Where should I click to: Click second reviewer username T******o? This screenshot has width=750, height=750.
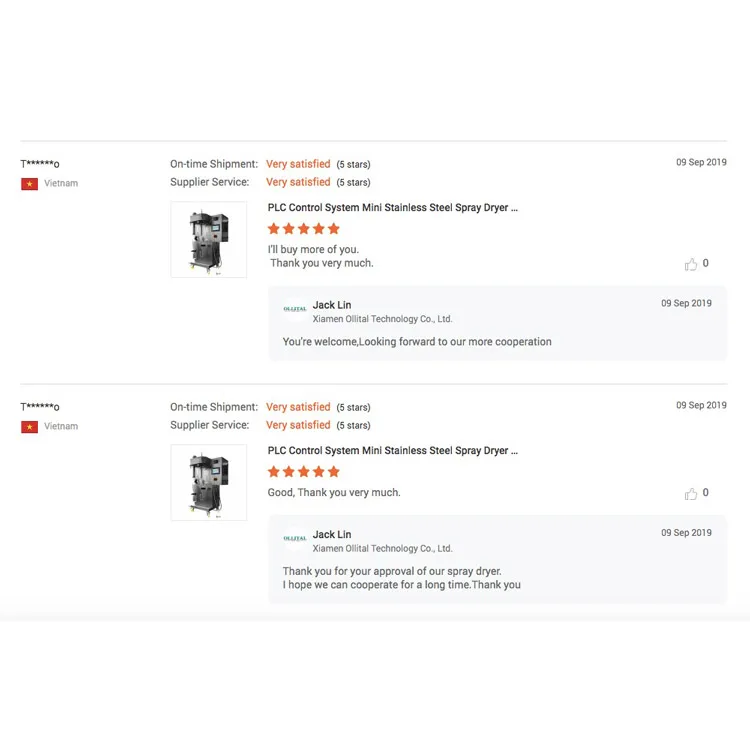[40, 407]
